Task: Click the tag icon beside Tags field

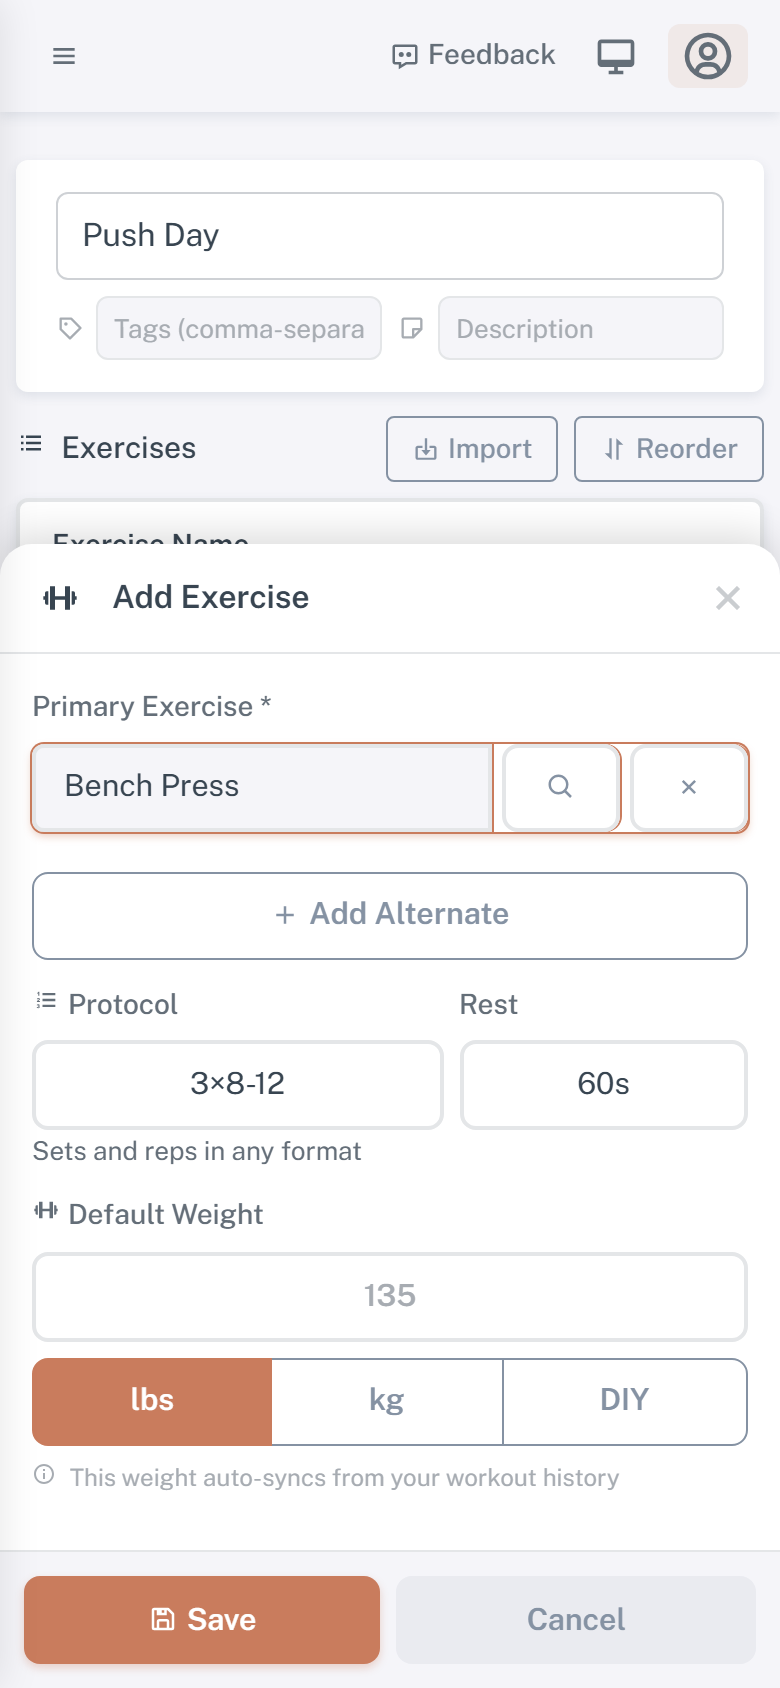Action: click(70, 328)
